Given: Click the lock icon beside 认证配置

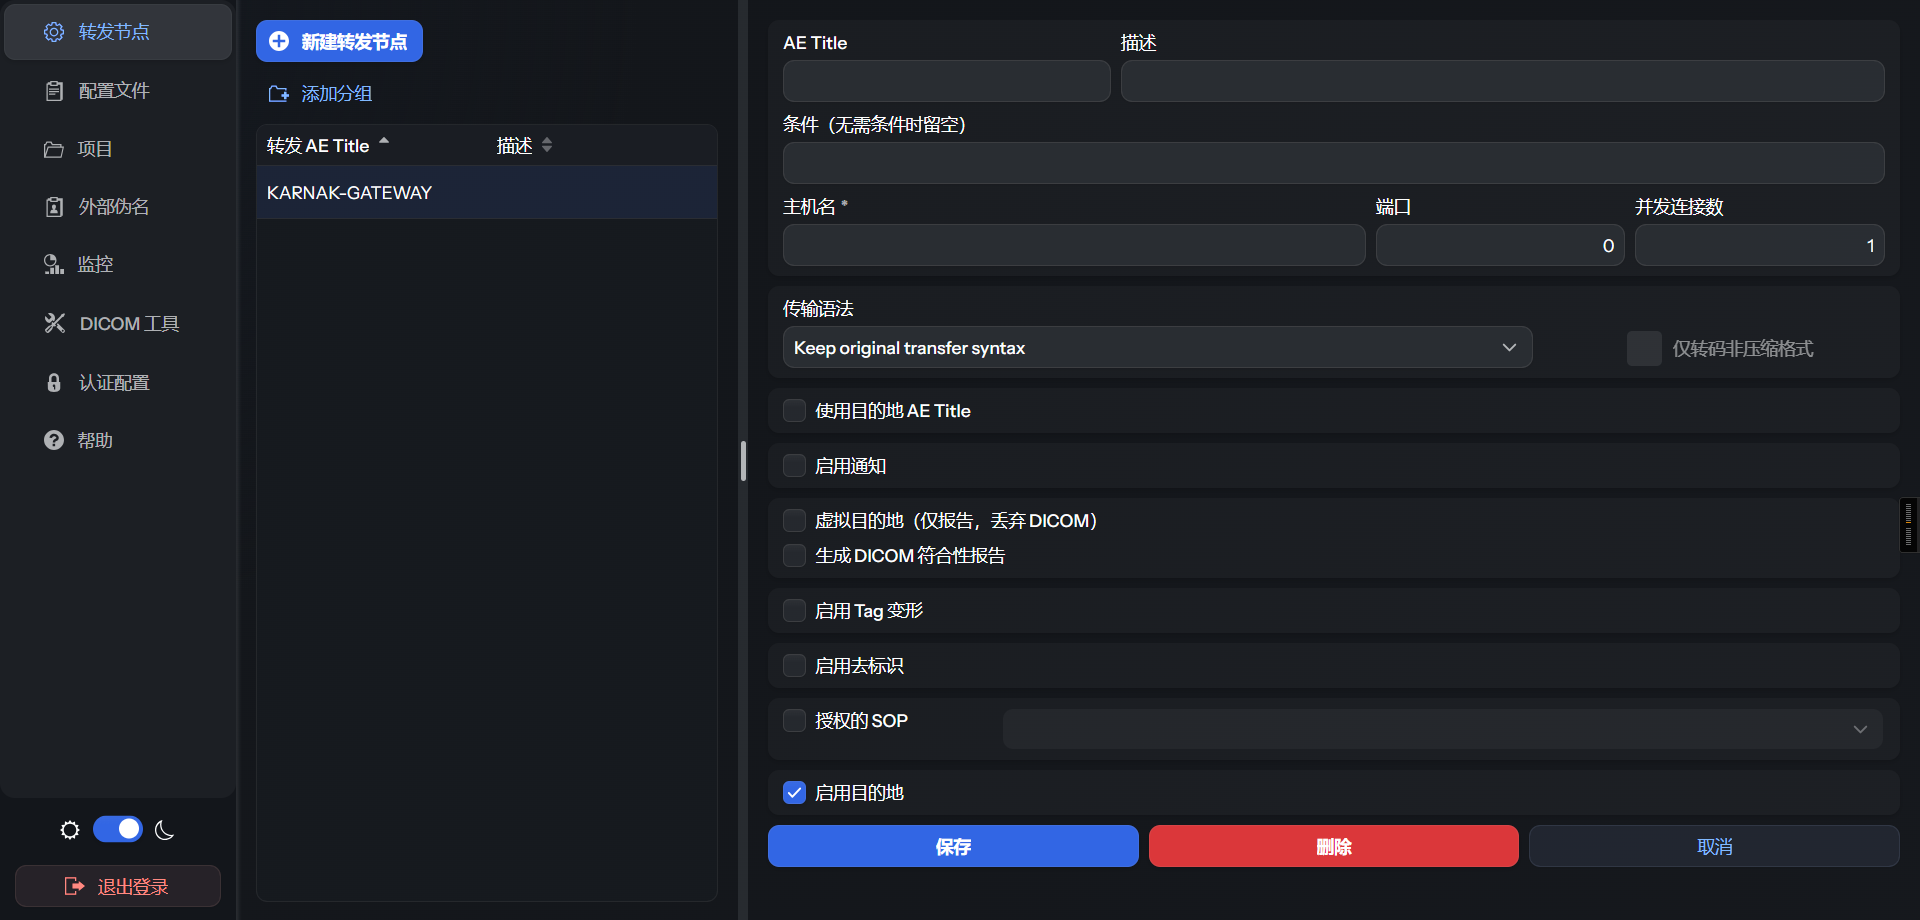Looking at the screenshot, I should pyautogui.click(x=54, y=382).
